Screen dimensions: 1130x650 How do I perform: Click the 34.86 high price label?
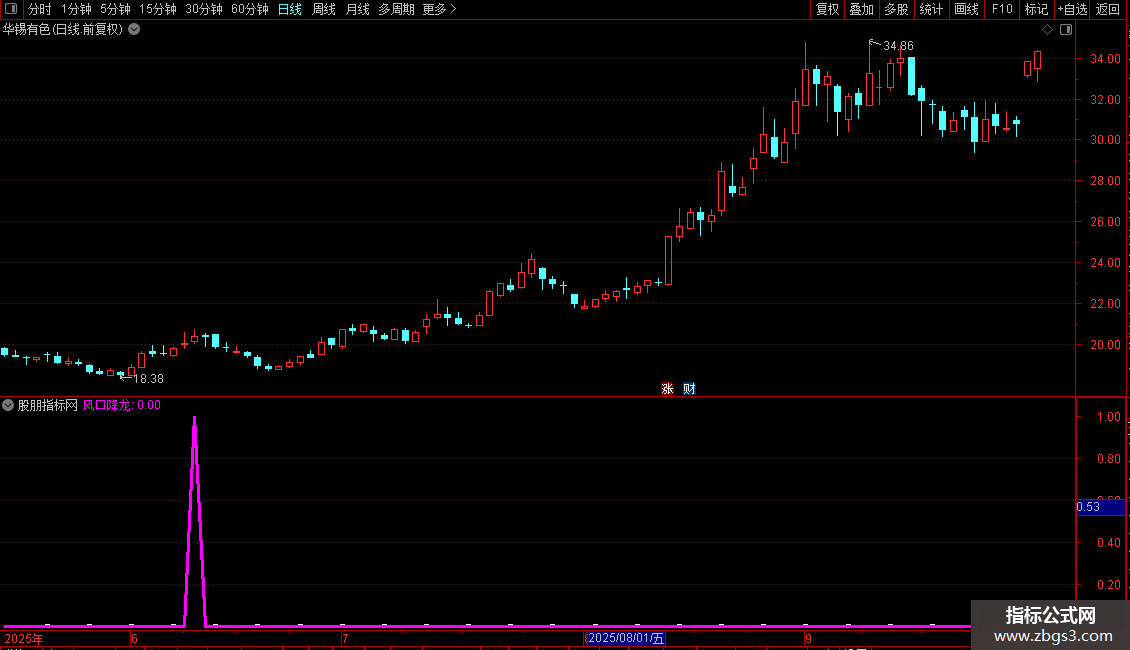click(898, 45)
